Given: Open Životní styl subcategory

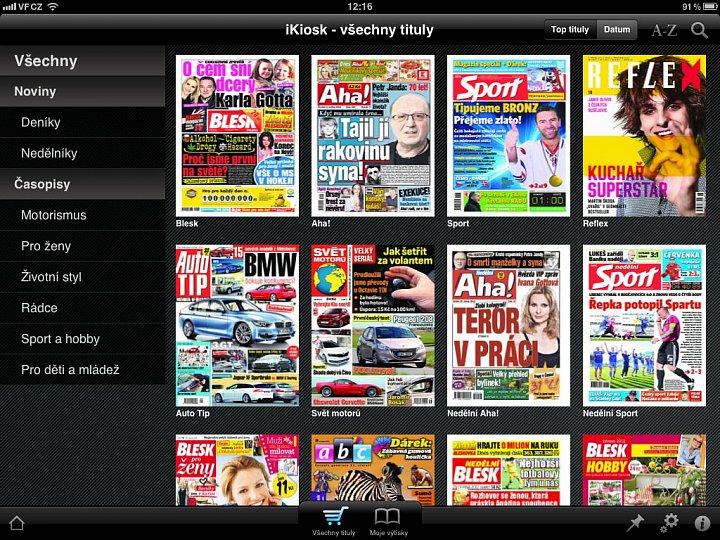Looking at the screenshot, I should pyautogui.click(x=83, y=276).
